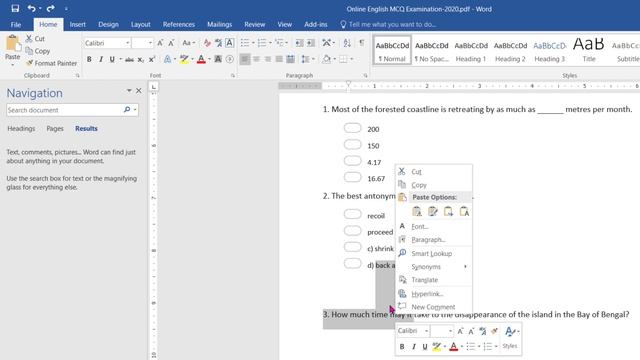Toggle underline in the ribbon Font group

coord(112,60)
